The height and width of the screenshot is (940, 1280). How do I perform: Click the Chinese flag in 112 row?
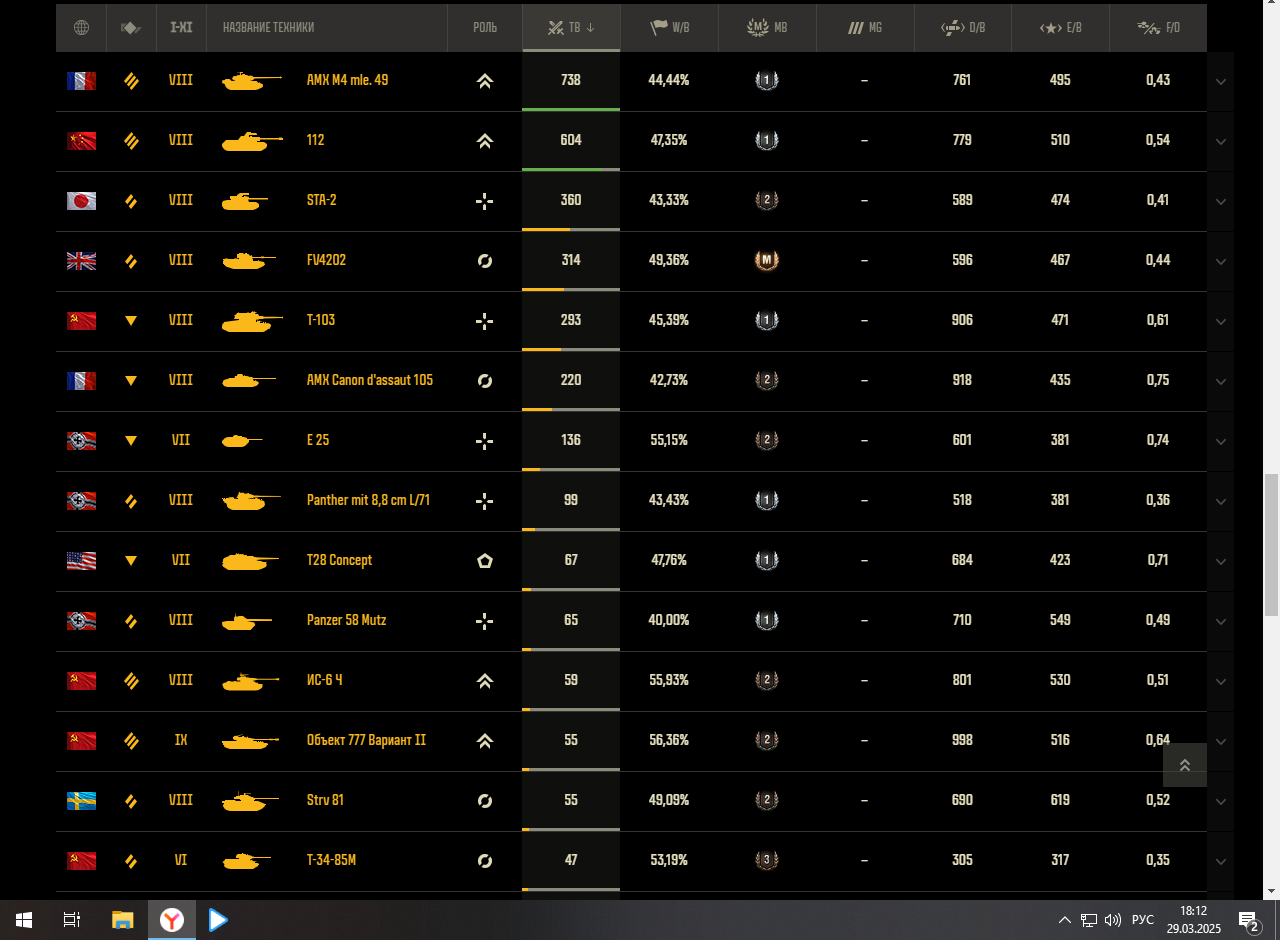81,141
